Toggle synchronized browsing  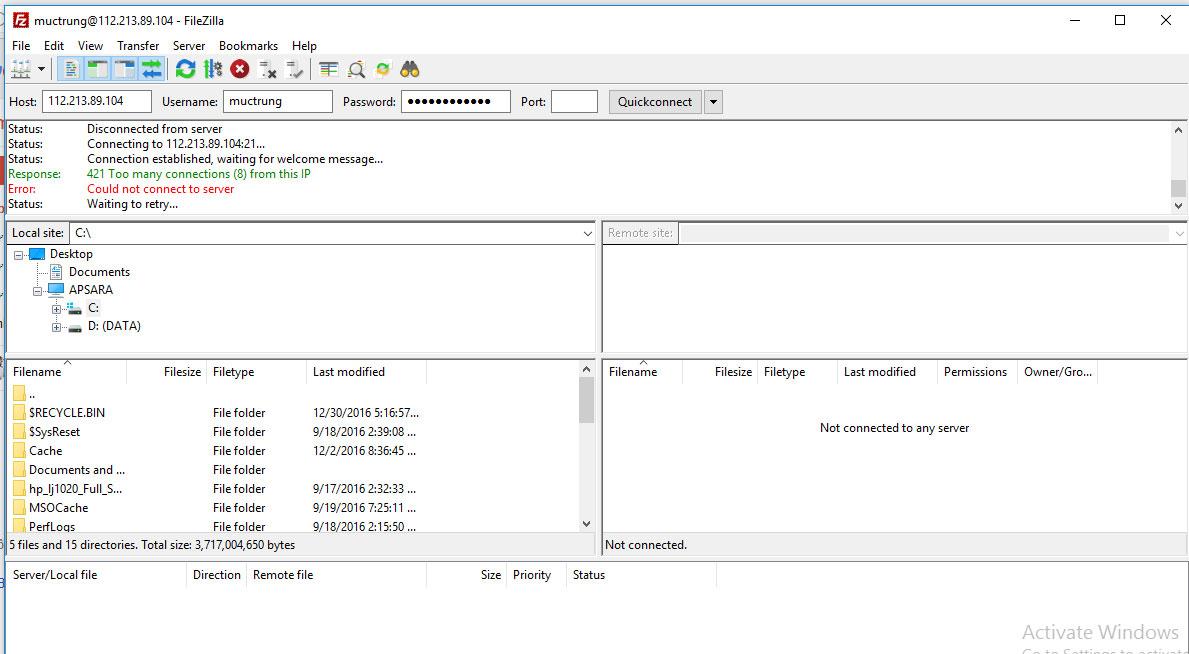coord(383,70)
